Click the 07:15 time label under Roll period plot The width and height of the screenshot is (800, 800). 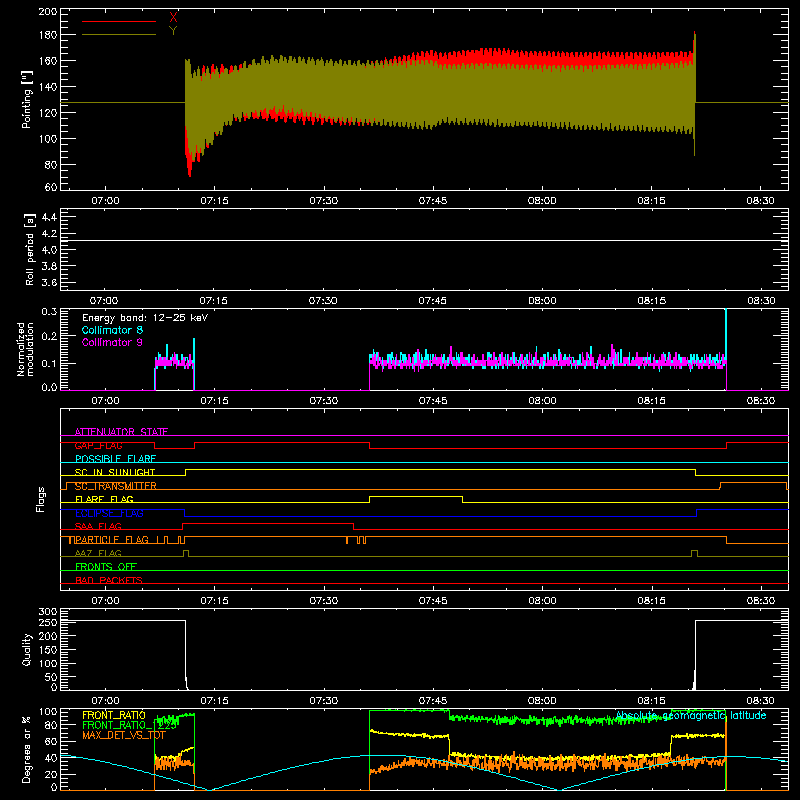[213, 301]
